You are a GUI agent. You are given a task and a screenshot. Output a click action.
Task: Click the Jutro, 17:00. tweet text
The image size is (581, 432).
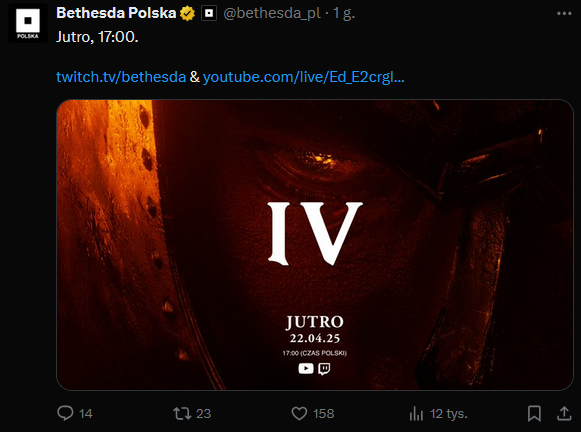click(x=97, y=37)
